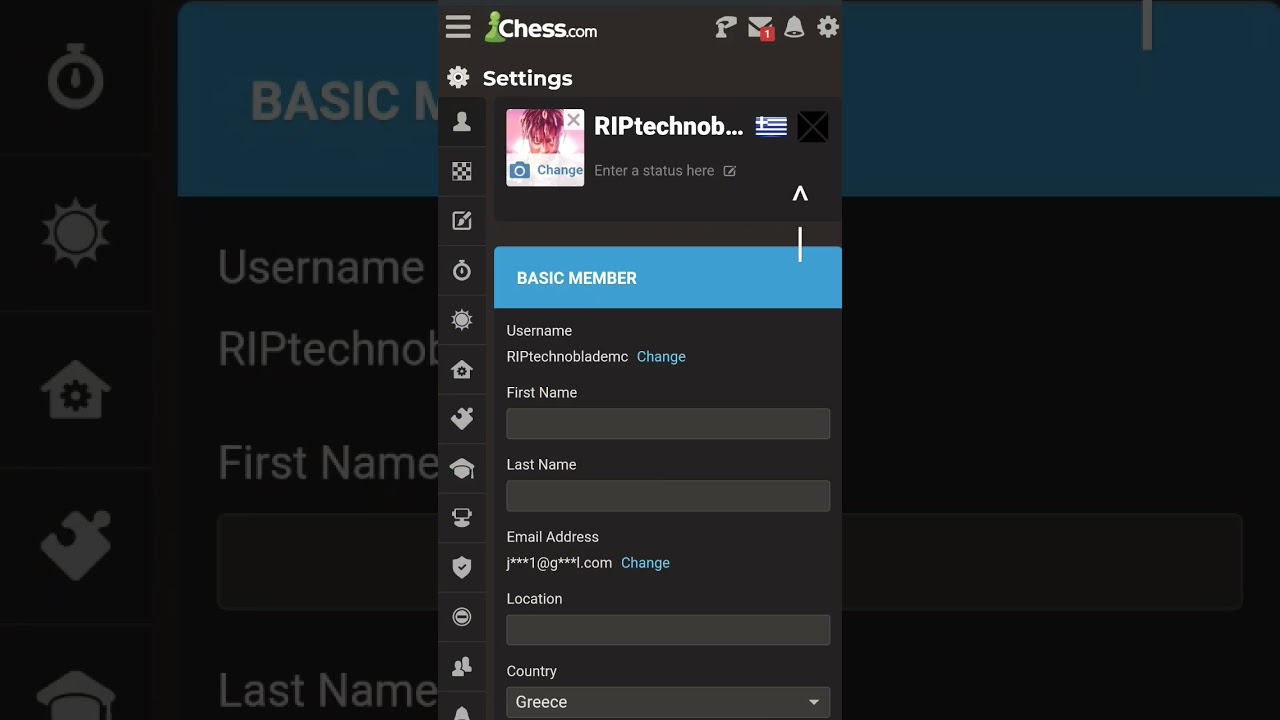This screenshot has width=1280, height=720.
Task: Click the black crossed square icon
Action: [x=813, y=127]
